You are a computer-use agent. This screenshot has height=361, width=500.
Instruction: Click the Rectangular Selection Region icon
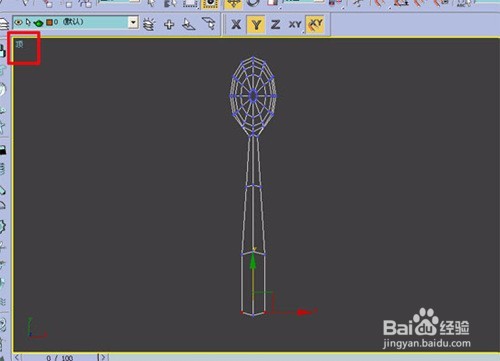click(190, 3)
